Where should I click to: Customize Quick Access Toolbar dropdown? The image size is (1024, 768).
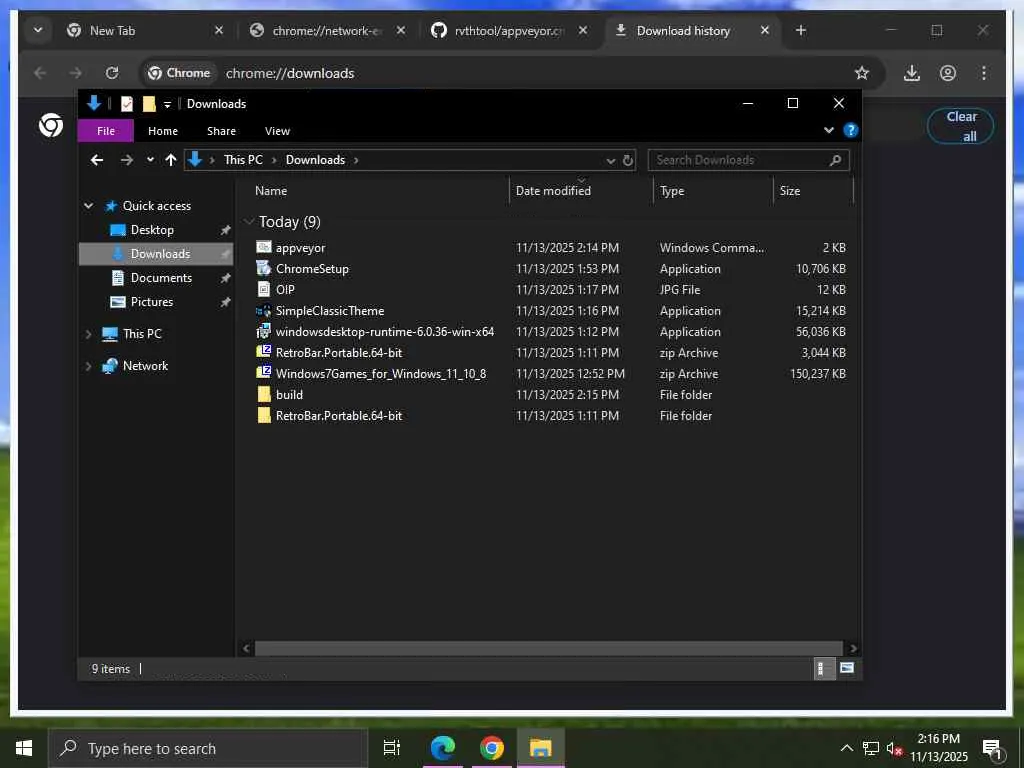pos(167,104)
